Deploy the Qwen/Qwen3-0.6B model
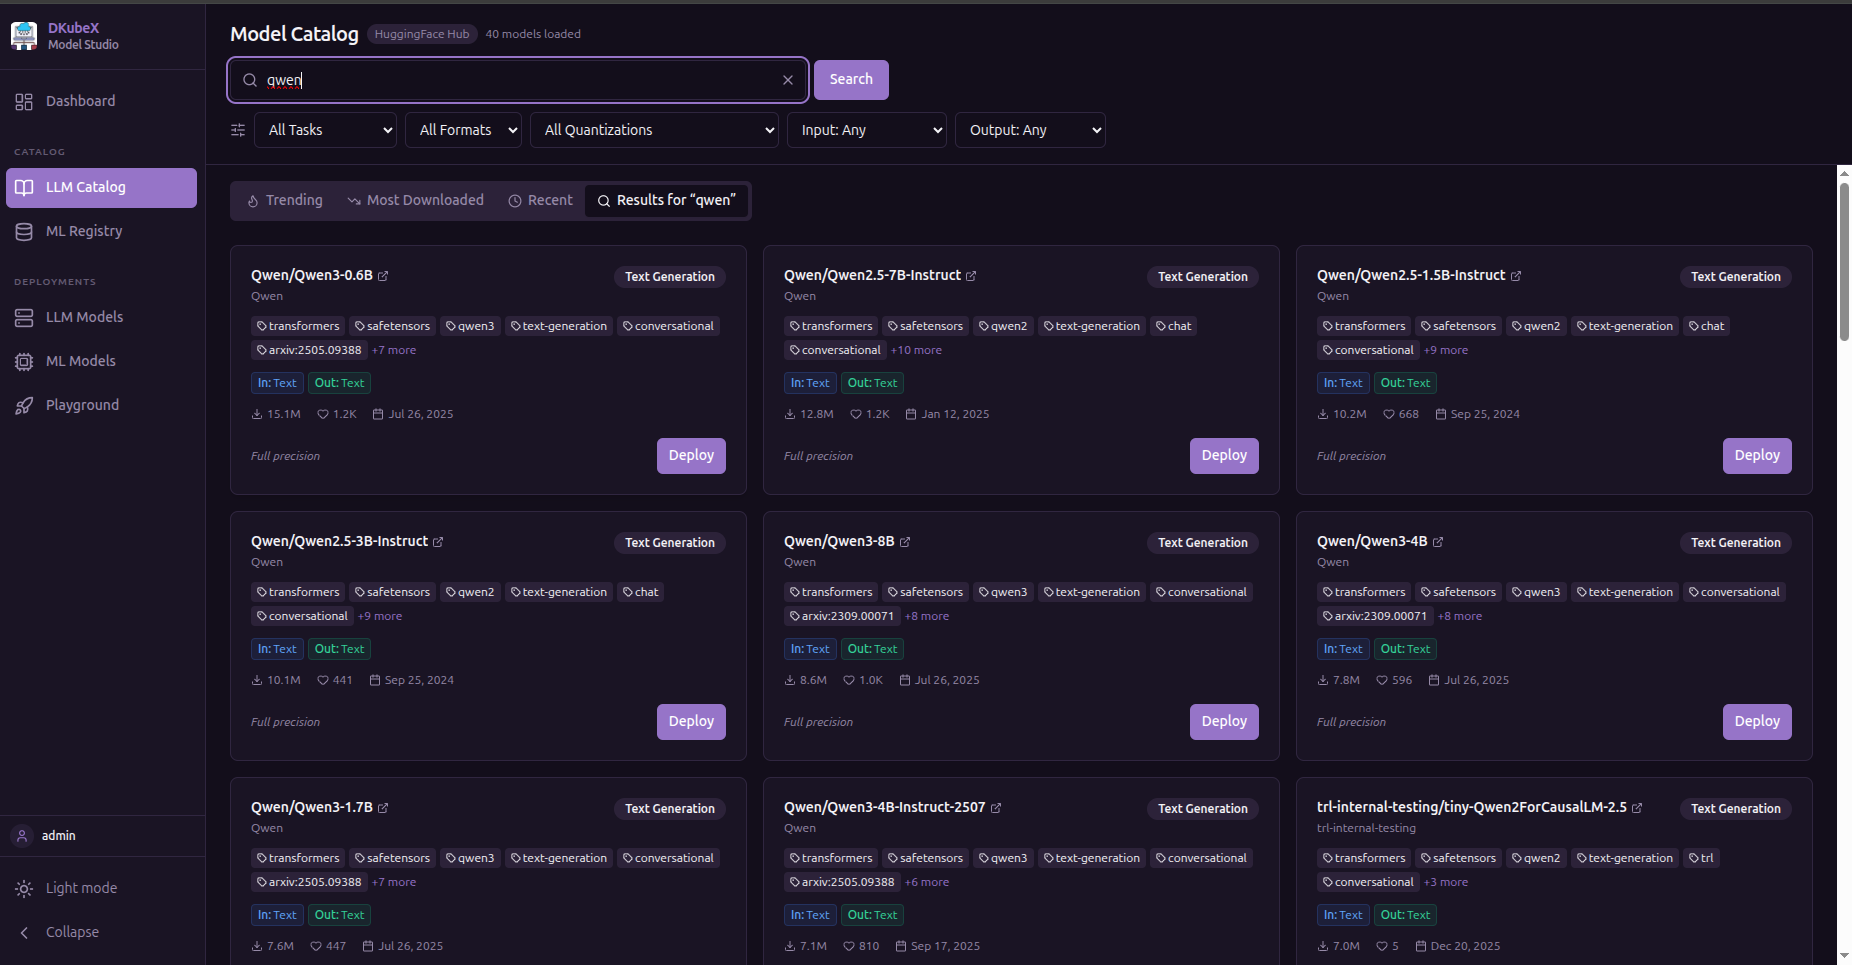The image size is (1852, 965). pos(691,456)
